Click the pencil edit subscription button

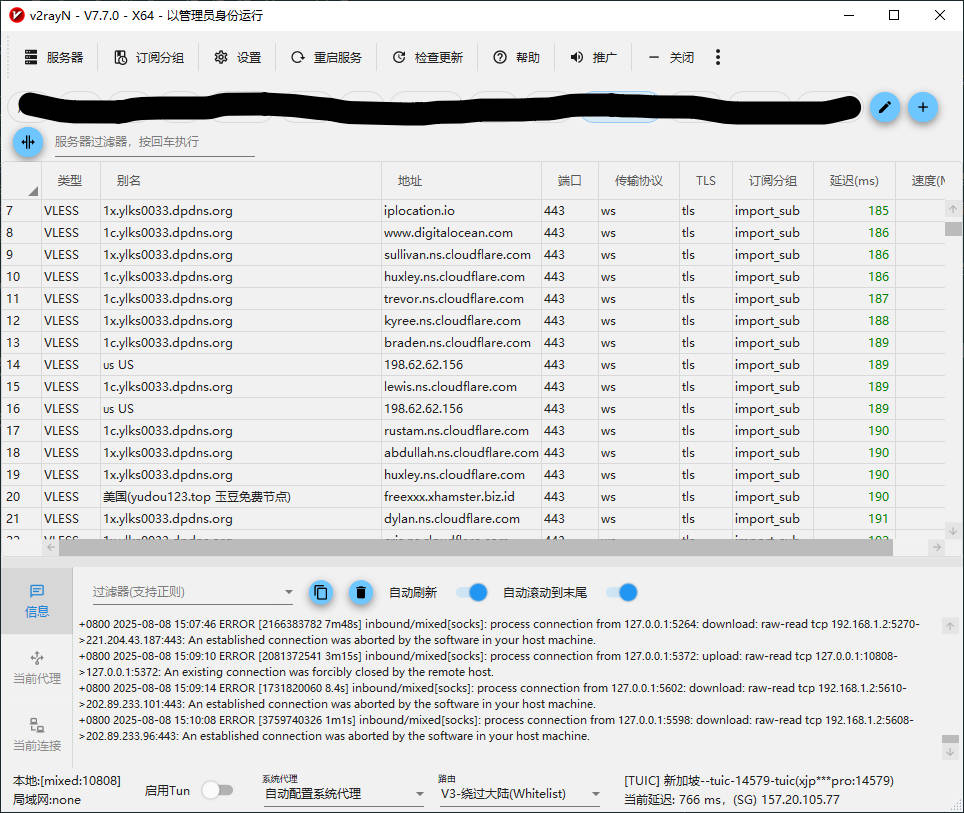tap(885, 108)
